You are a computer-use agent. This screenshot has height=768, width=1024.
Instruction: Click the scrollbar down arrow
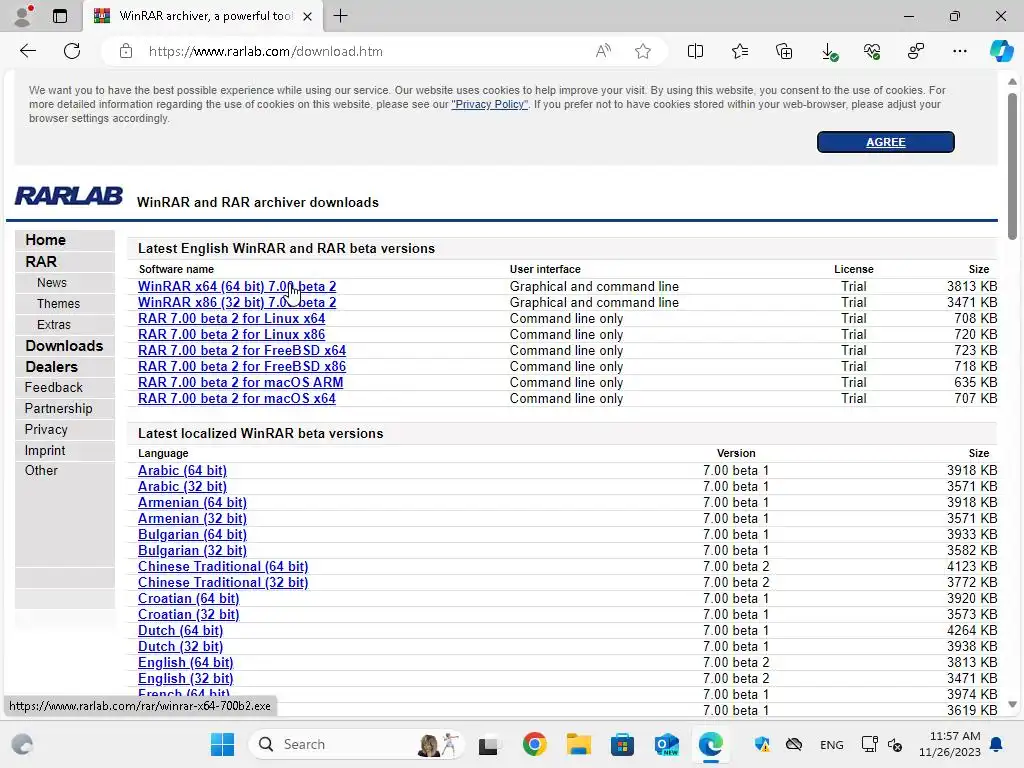click(x=1012, y=704)
